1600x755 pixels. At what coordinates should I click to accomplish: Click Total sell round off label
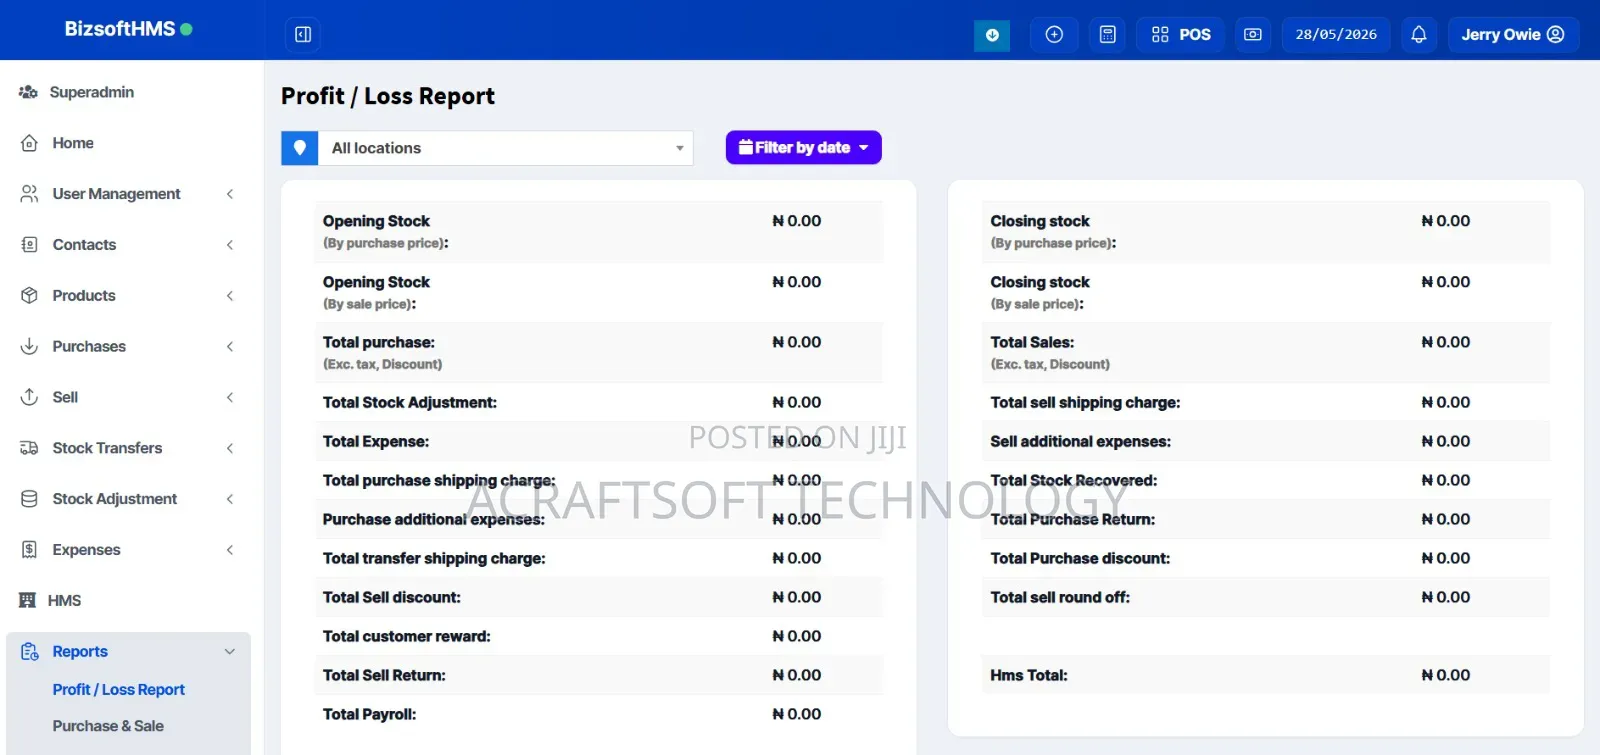tap(1060, 597)
